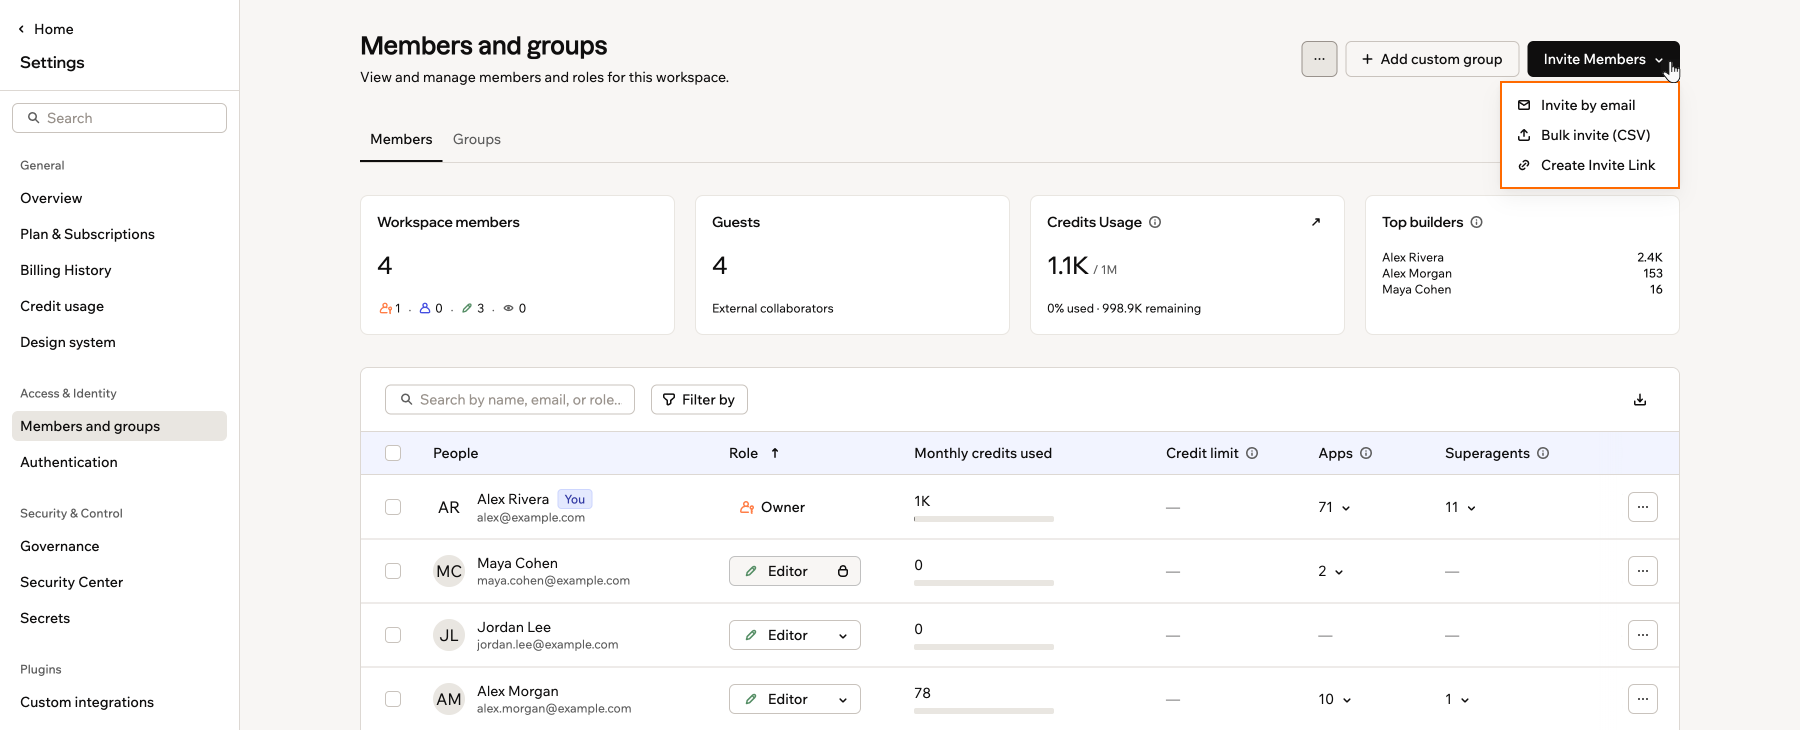Open Jordan Lee's Editor role dropdown

click(795, 635)
